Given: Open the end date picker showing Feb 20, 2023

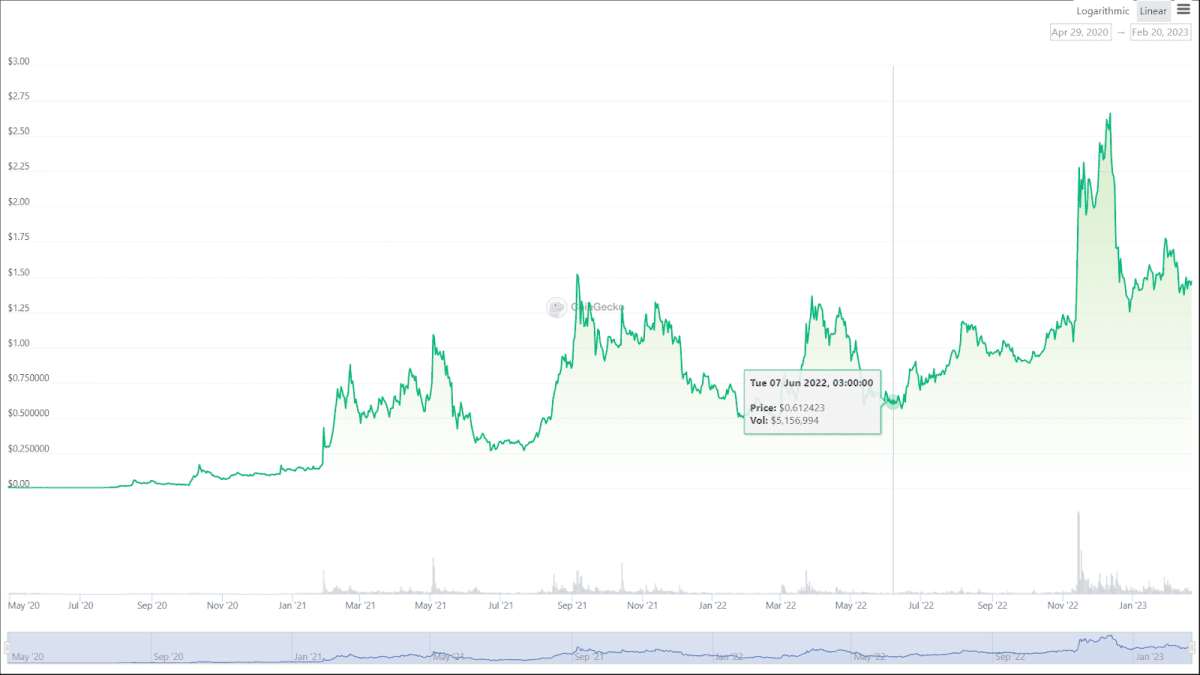Looking at the screenshot, I should [x=1160, y=31].
